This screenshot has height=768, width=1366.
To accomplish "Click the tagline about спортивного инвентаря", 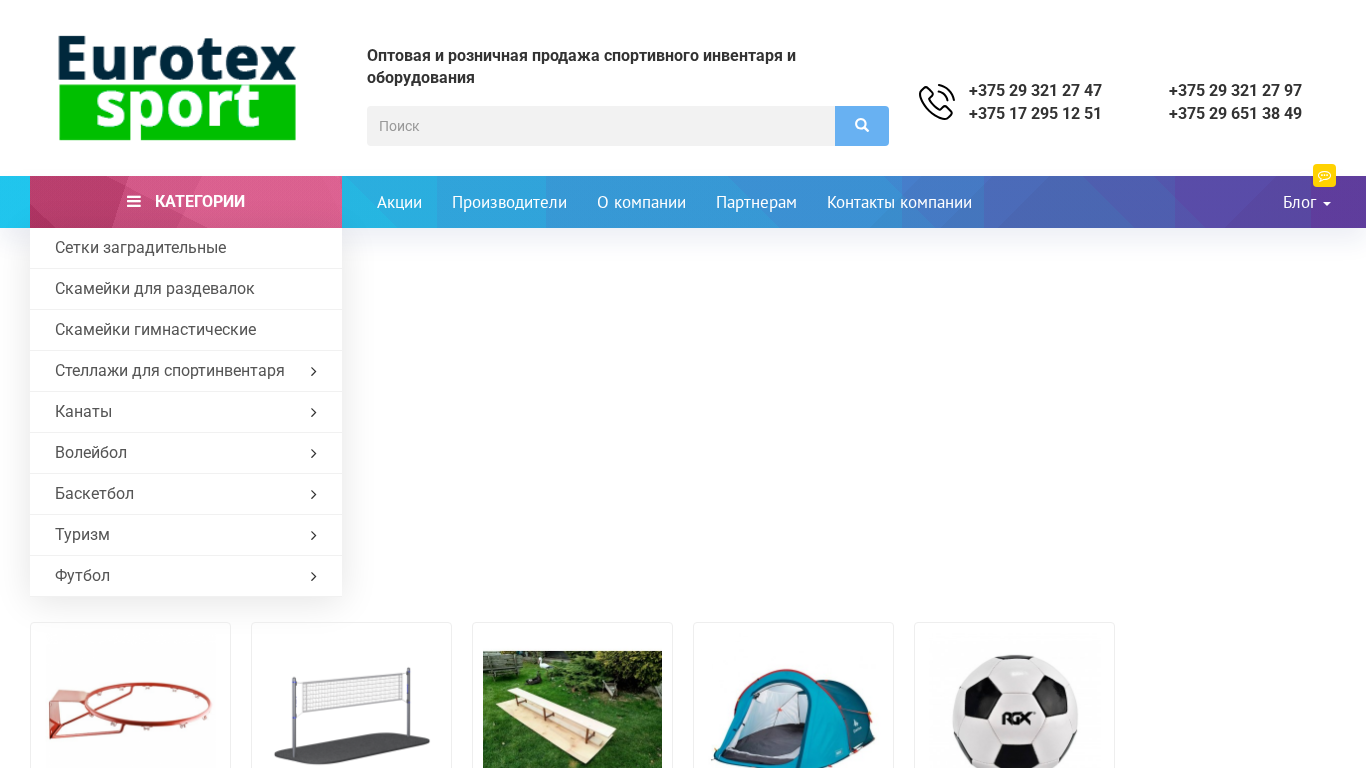I will 581,67.
